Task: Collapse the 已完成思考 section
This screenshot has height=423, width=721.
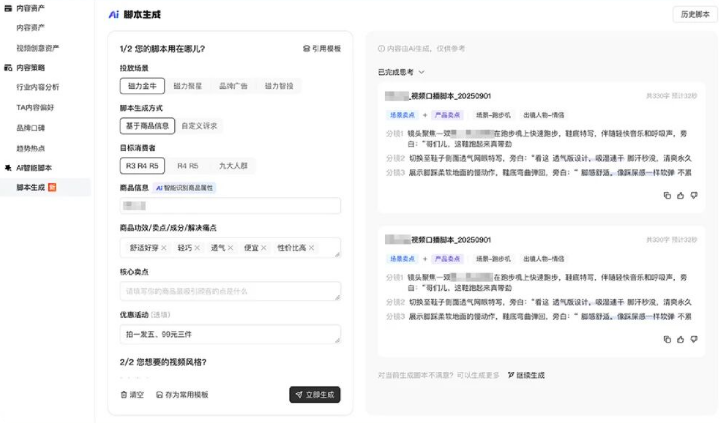Action: tap(421, 72)
